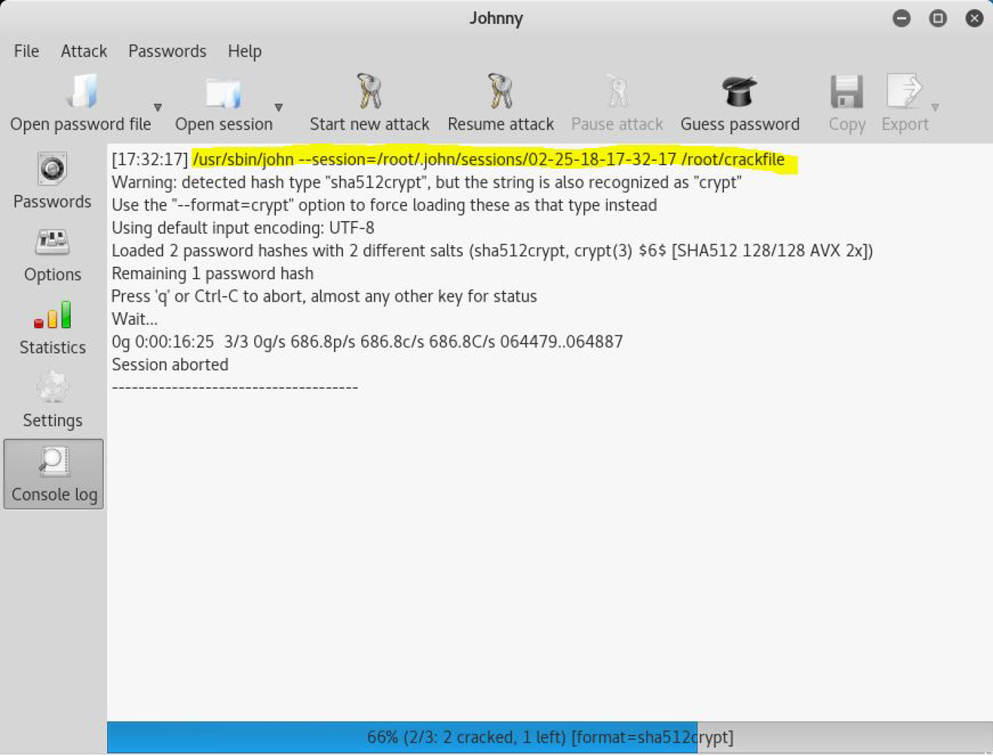Click the [17:32:17] timestamp
The image size is (993, 756).
point(149,160)
